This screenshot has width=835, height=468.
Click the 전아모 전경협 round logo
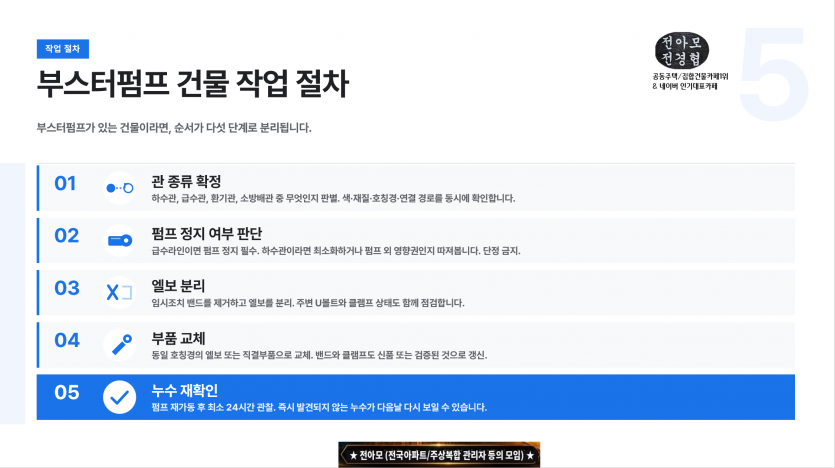coord(682,50)
